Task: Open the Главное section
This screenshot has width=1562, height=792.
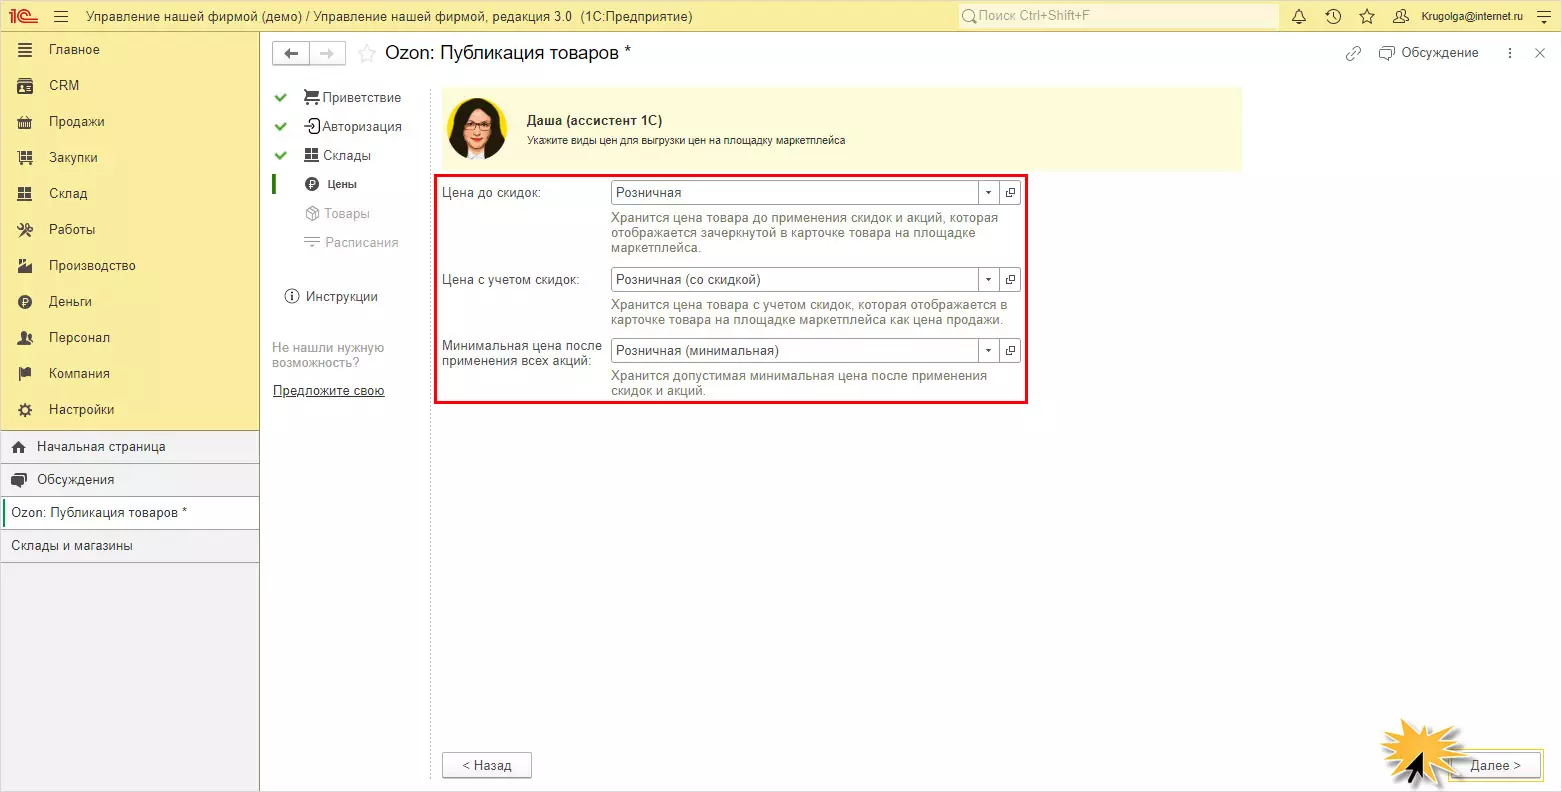Action: (x=130, y=49)
